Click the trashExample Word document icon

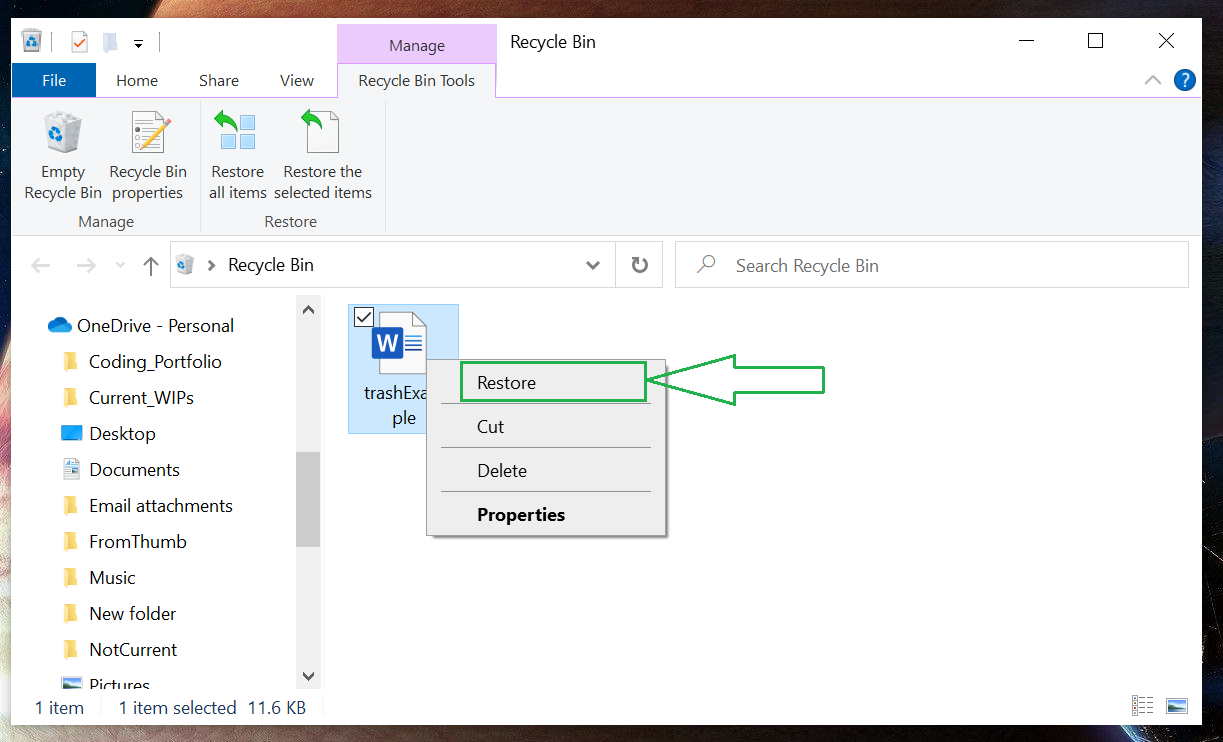coord(399,343)
